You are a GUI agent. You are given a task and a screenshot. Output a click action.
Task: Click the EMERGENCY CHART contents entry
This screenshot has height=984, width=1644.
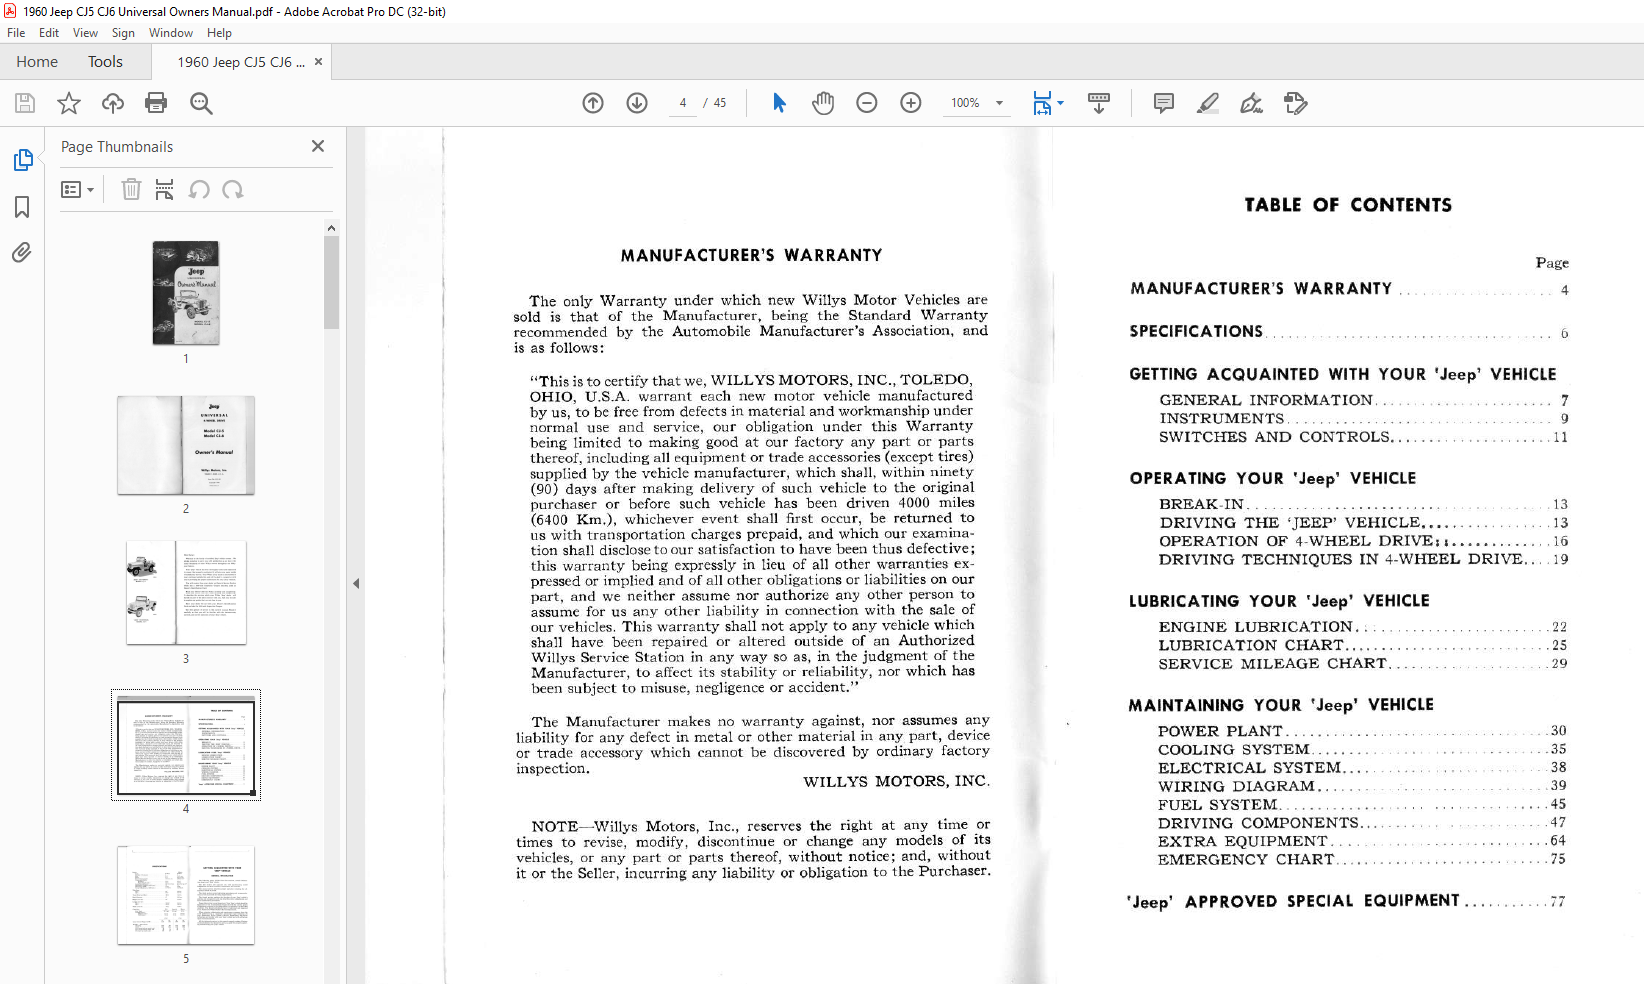coord(1362,860)
